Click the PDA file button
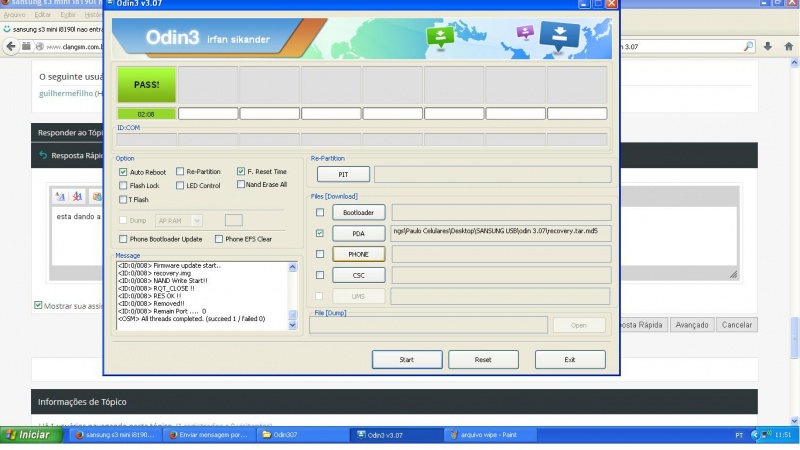Viewport: 800px width, 450px height. tap(359, 233)
